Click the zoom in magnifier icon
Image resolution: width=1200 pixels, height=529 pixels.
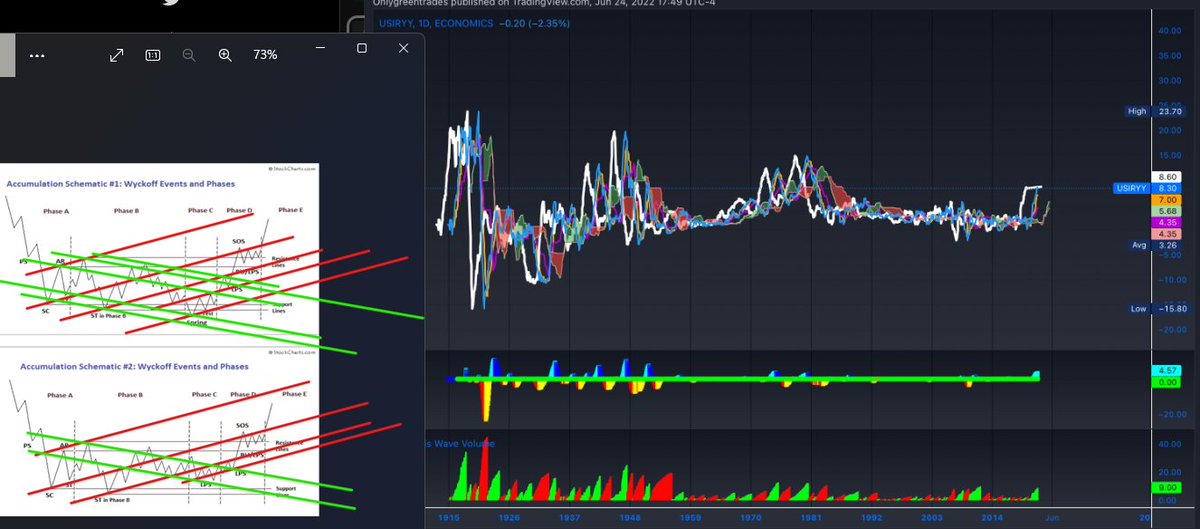pyautogui.click(x=225, y=55)
